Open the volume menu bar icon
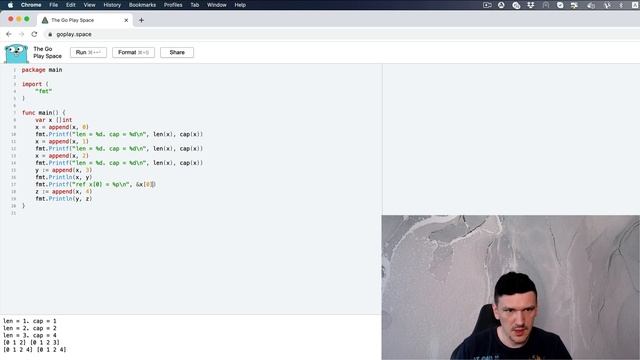The height and width of the screenshot is (360, 640). 591,5
